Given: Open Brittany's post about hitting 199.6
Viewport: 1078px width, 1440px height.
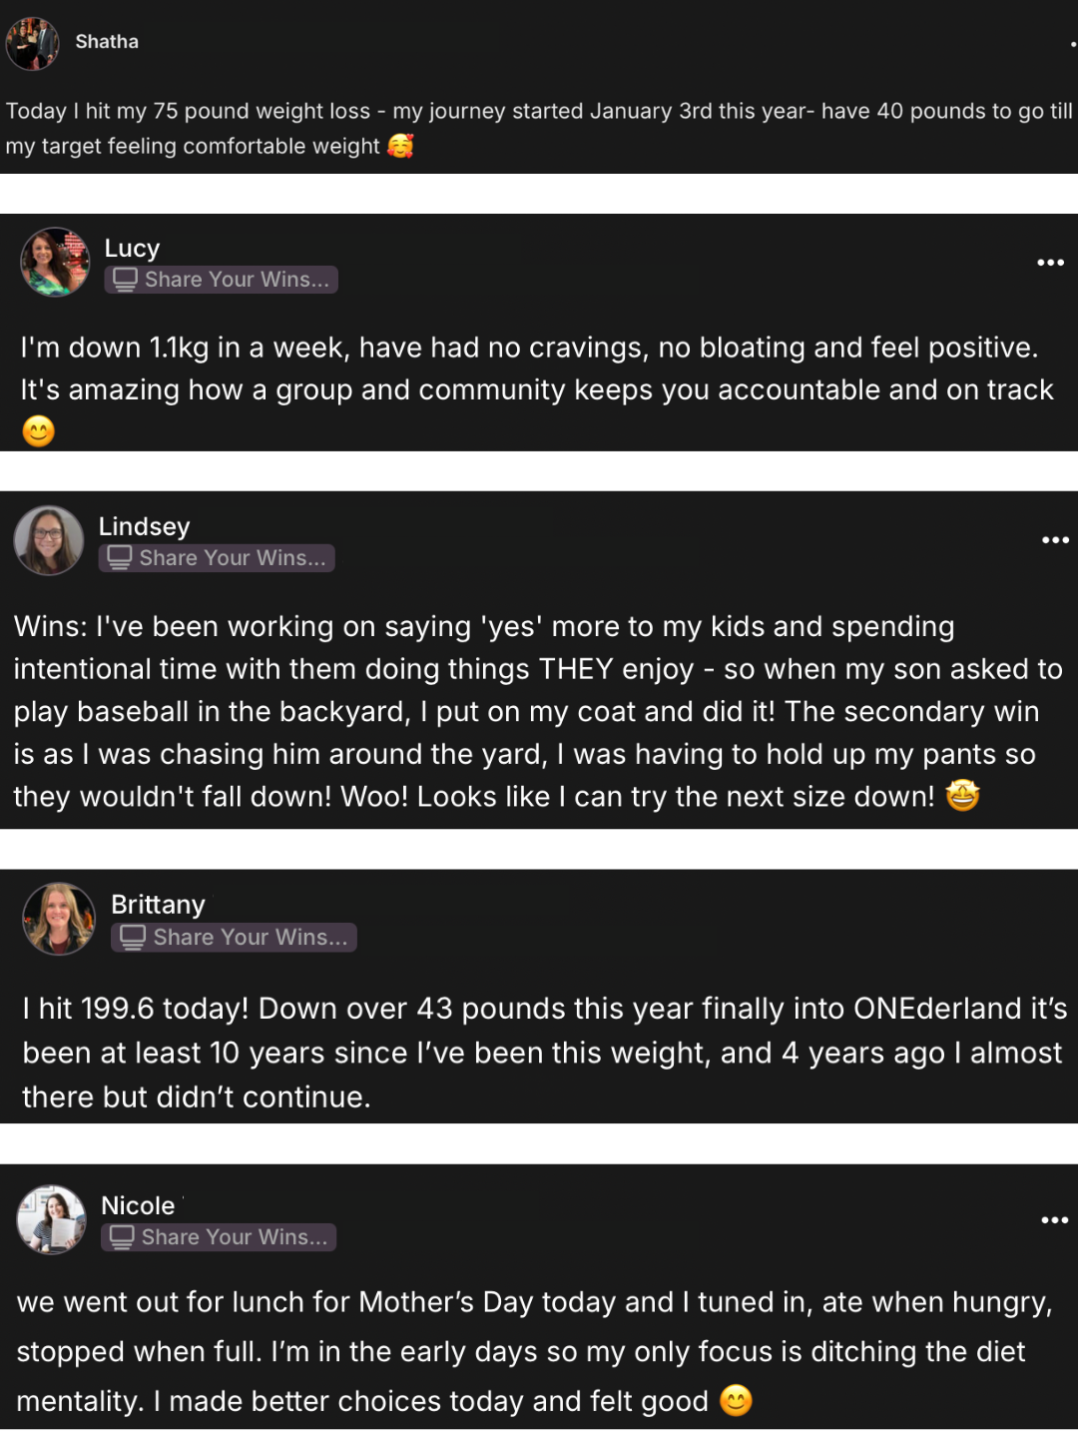Looking at the screenshot, I should (x=544, y=1052).
